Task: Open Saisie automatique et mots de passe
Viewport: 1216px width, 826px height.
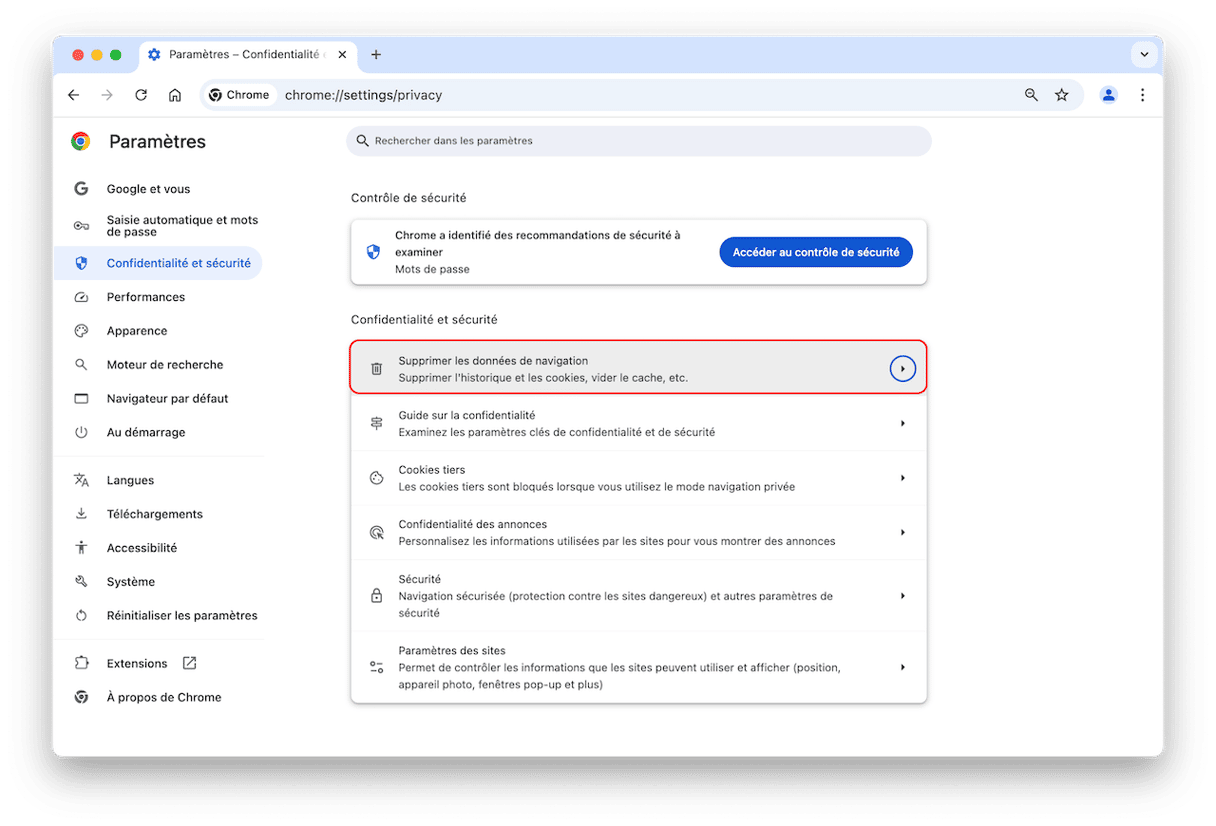Action: [182, 226]
